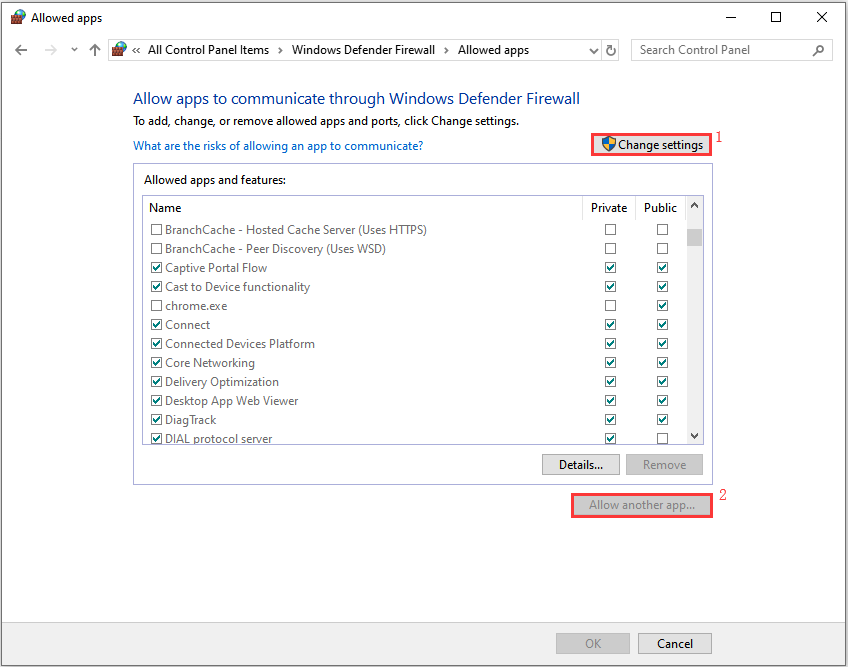Focus the Search Control Panel field
The width and height of the screenshot is (848, 667).
click(x=731, y=50)
